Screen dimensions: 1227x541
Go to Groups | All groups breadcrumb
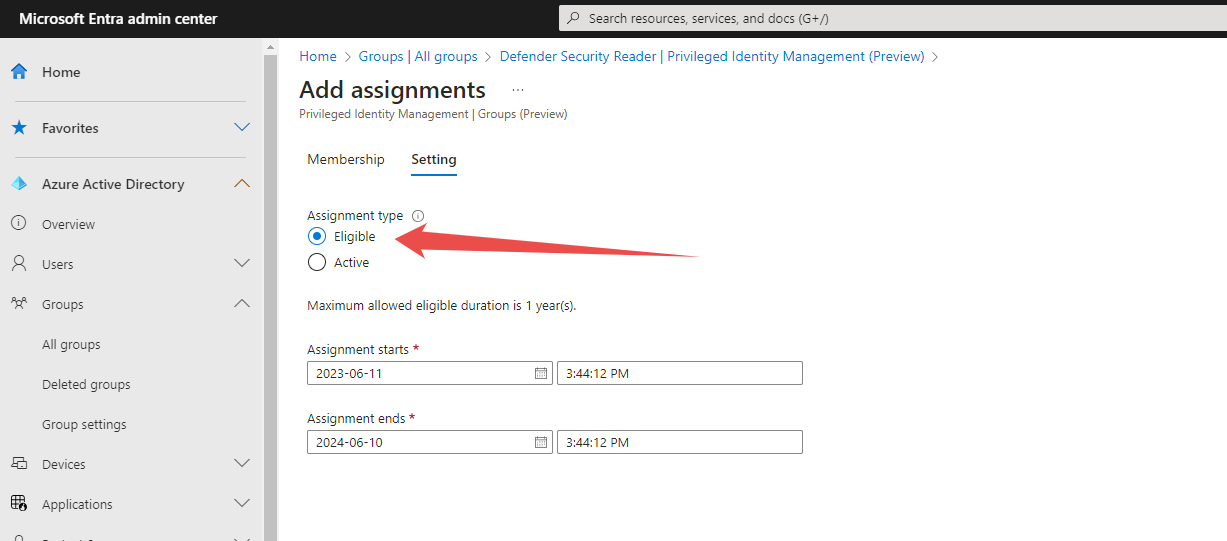tap(418, 56)
